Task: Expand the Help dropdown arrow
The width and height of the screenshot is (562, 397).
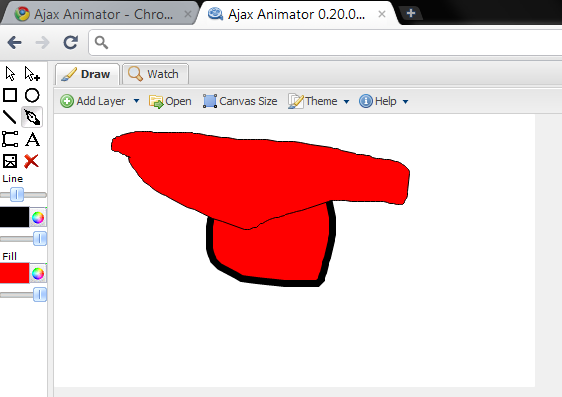Action: coord(405,102)
